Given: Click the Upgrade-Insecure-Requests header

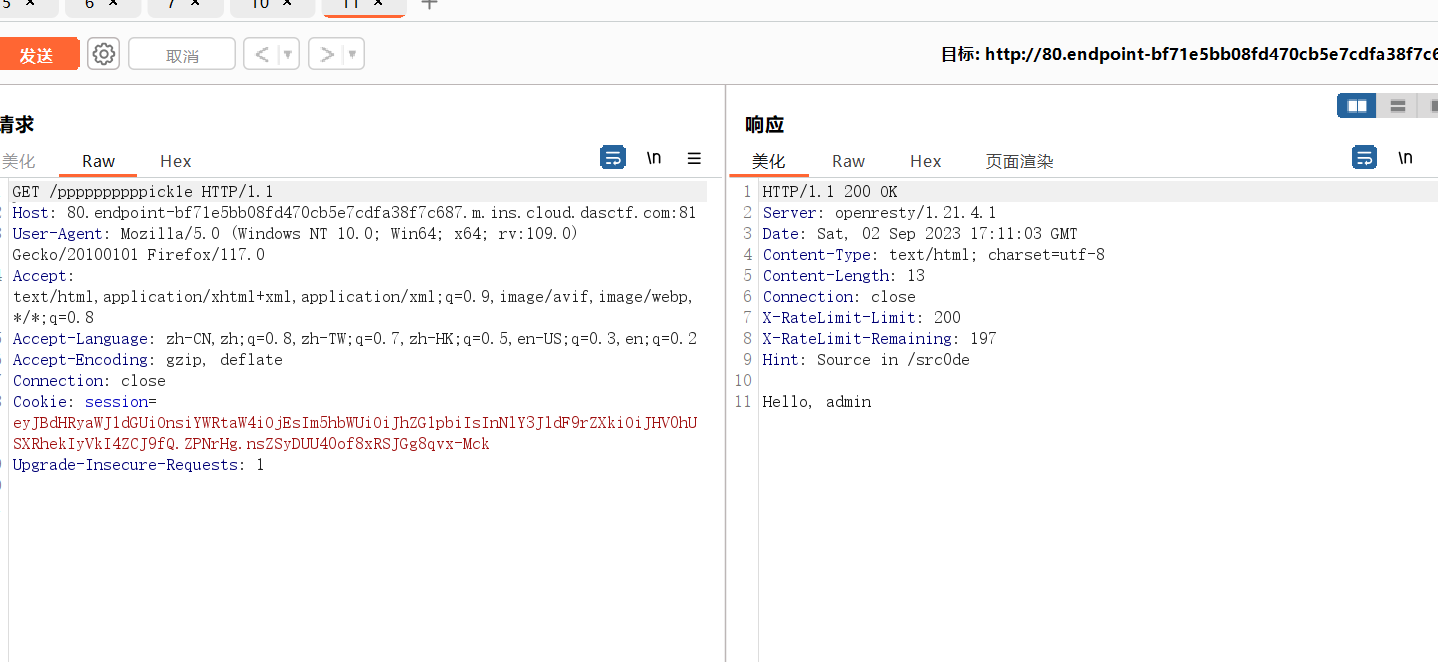Looking at the screenshot, I should pos(138,465).
